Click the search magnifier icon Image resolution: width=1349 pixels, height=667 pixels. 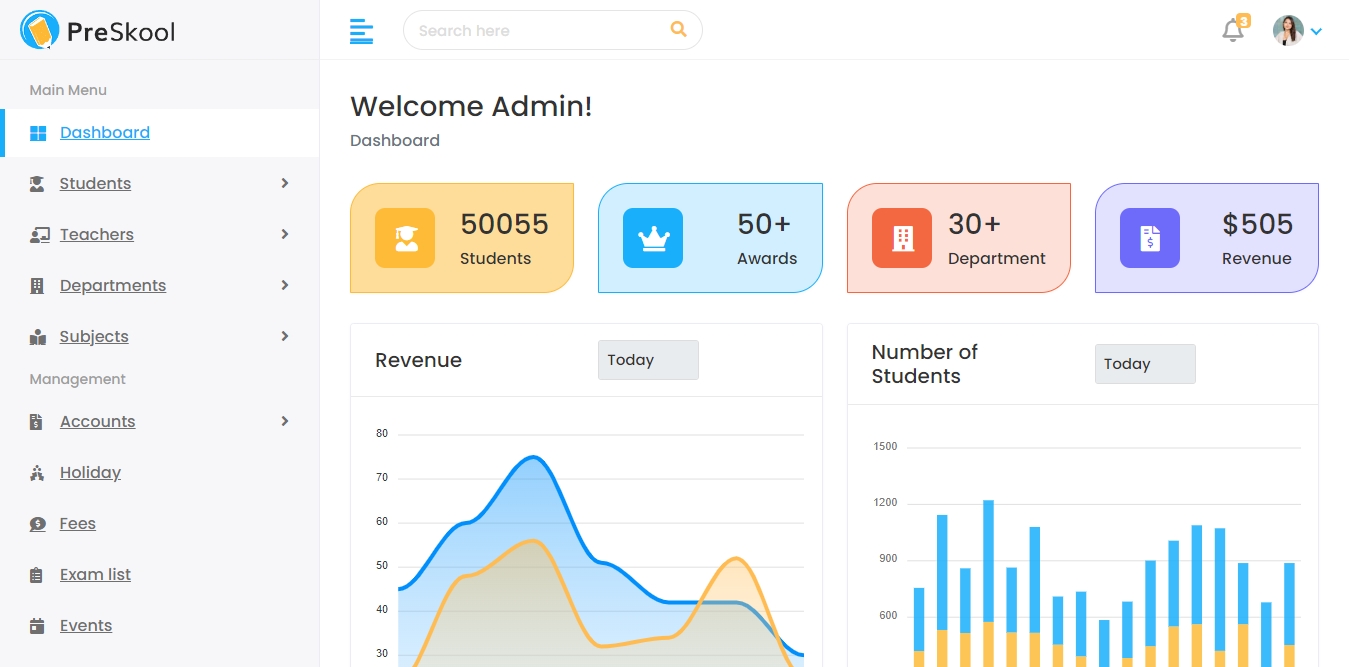click(678, 30)
